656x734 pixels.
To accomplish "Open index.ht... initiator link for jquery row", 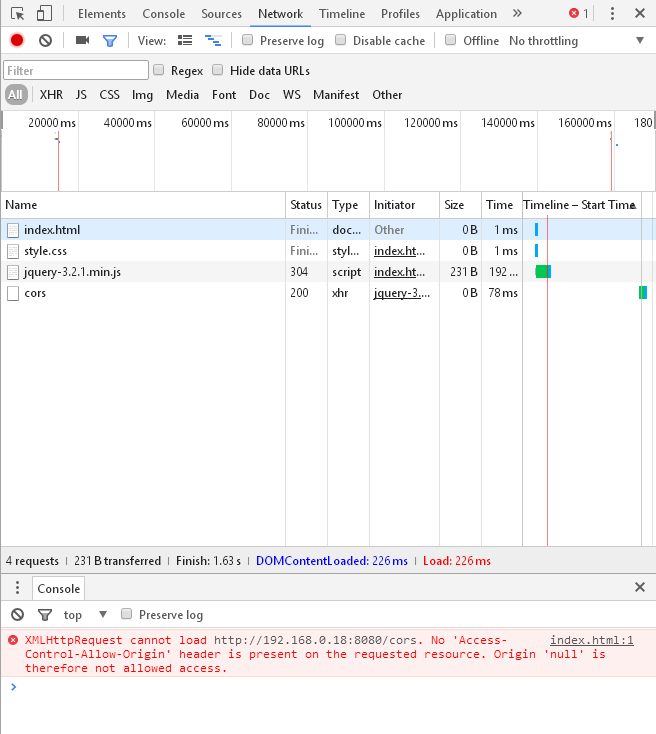I will (399, 272).
